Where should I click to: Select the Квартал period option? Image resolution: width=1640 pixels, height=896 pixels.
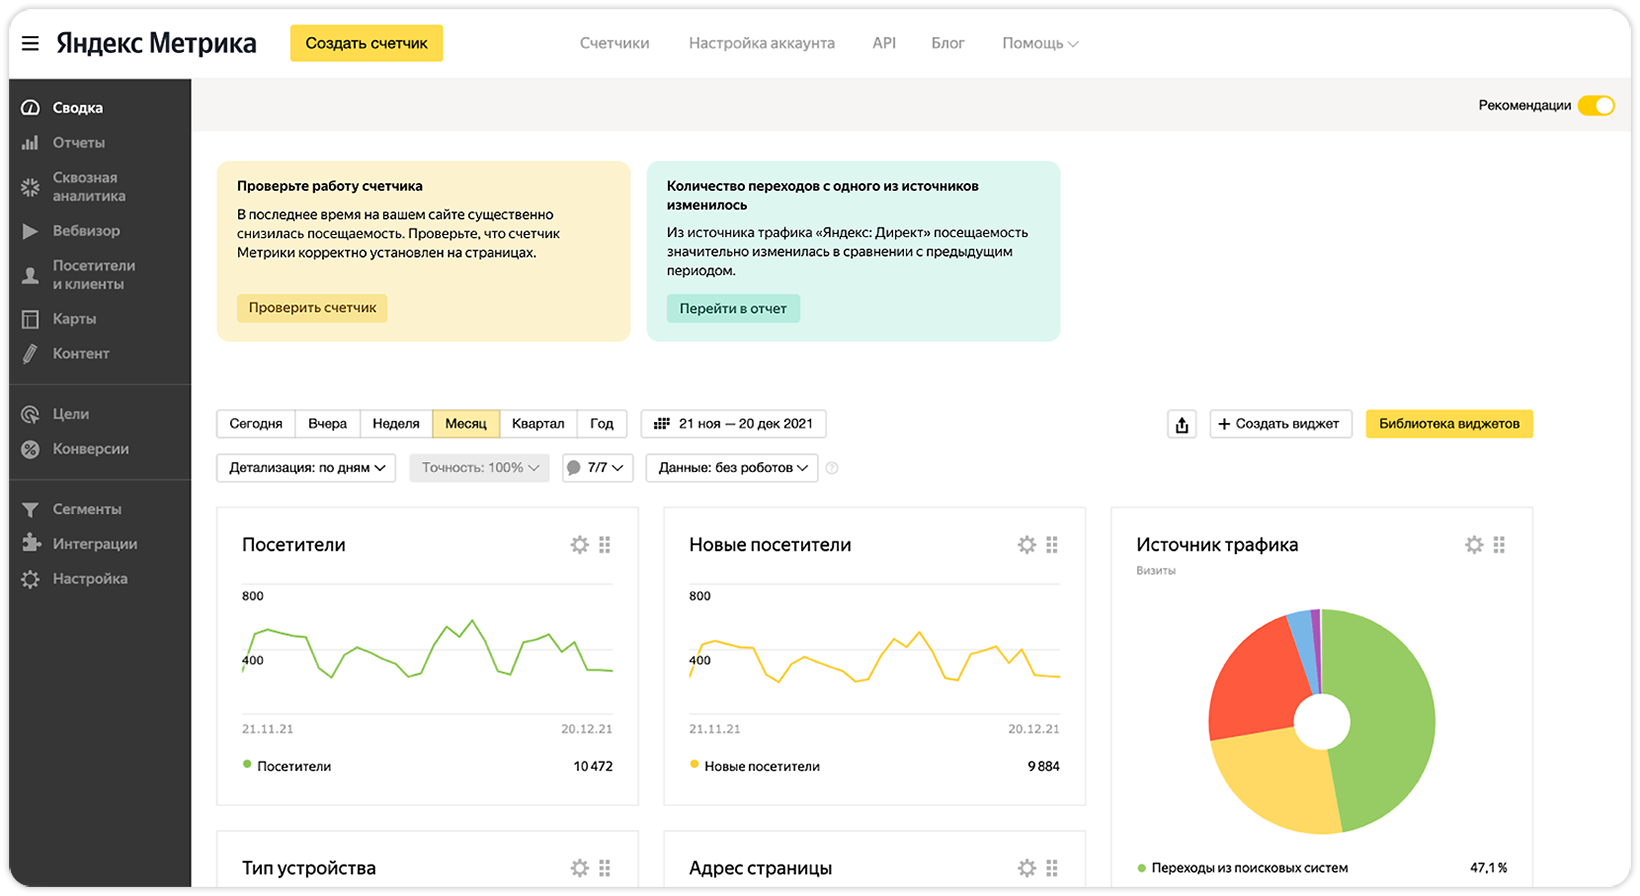[538, 424]
